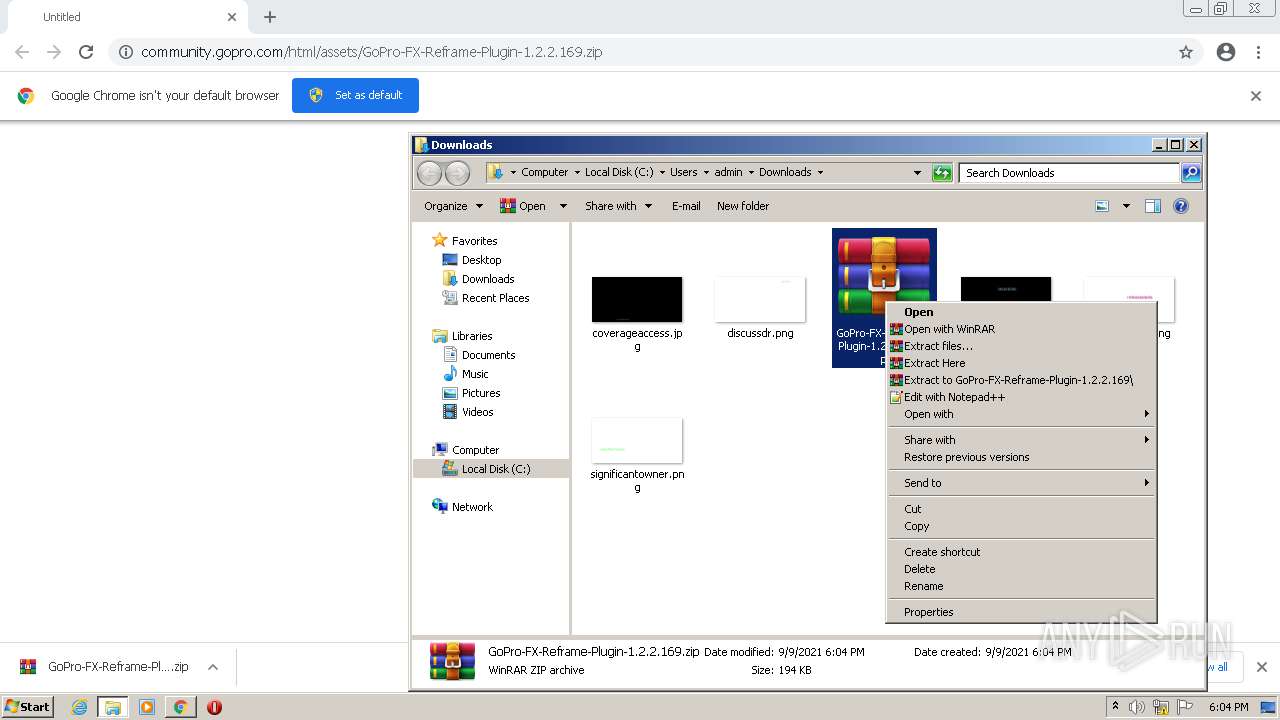Click Open in the Explorer toolbar
This screenshot has width=1280, height=720.
(523, 206)
